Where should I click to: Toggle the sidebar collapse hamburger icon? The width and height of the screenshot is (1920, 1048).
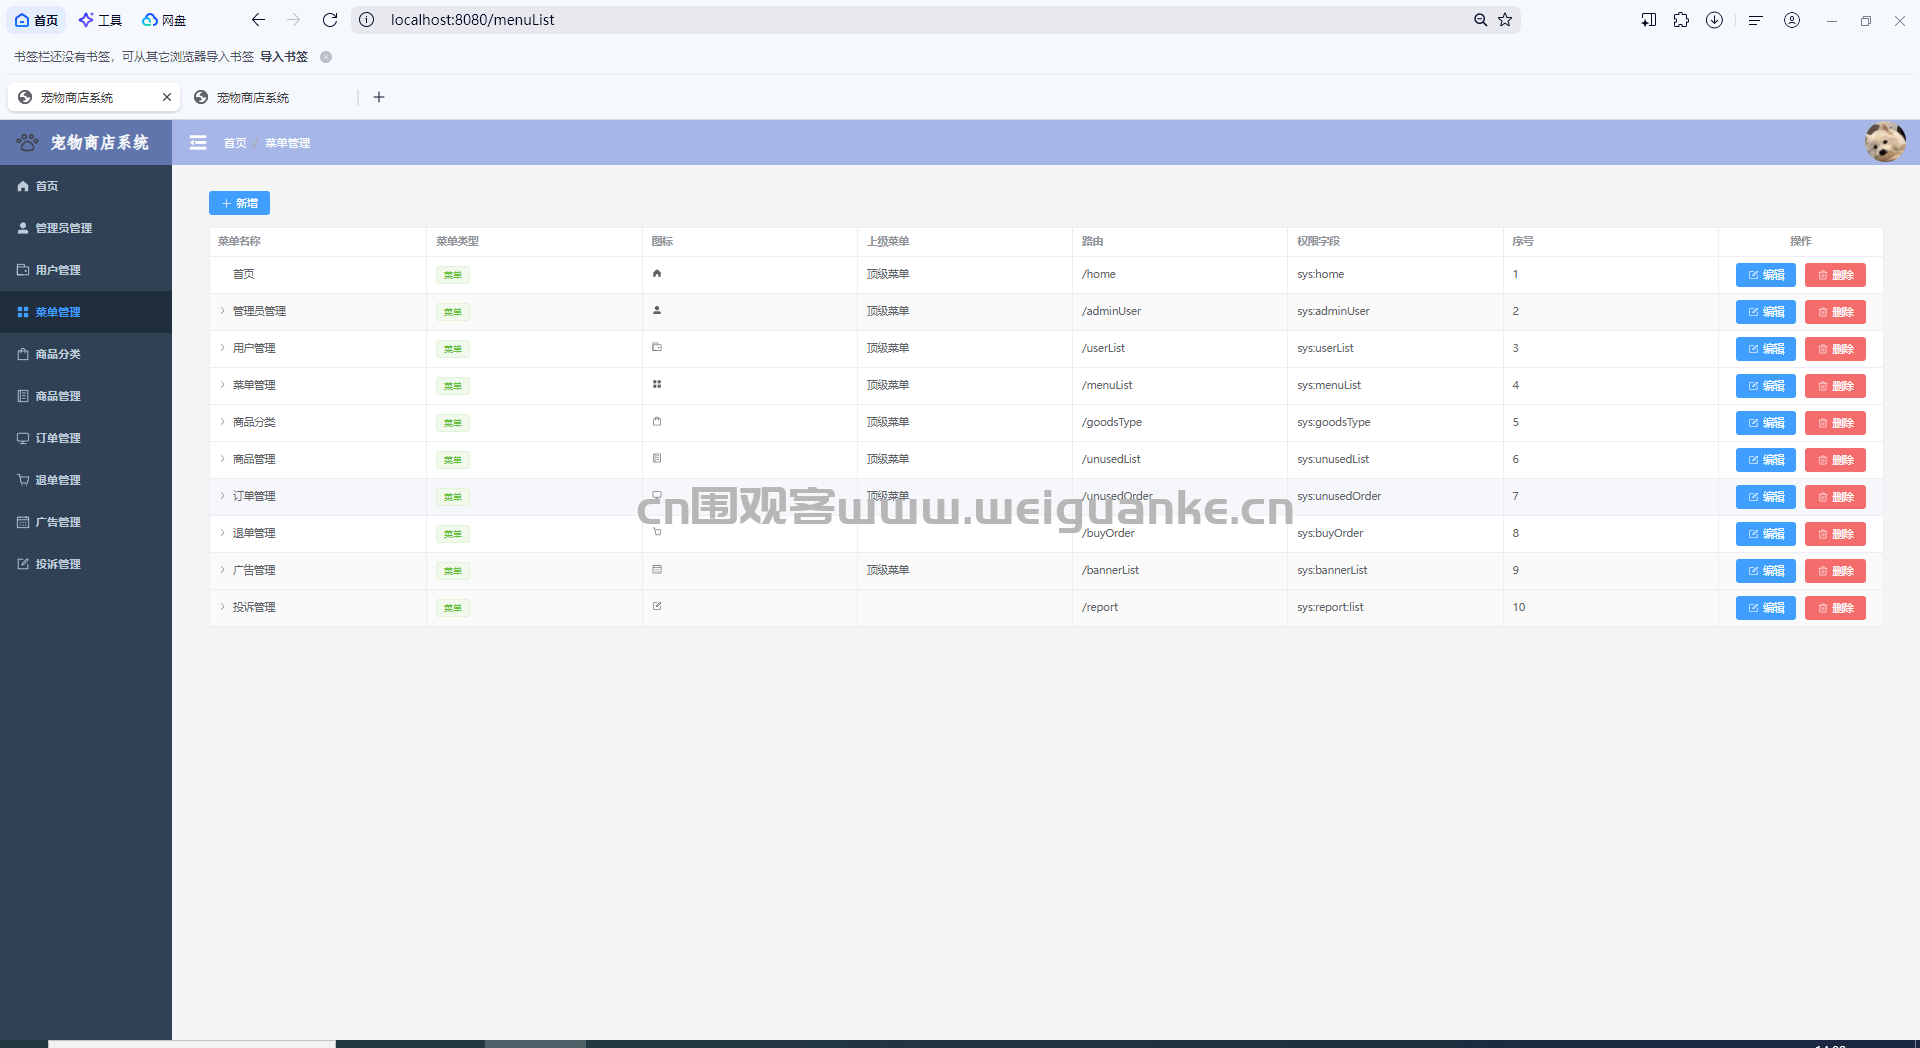198,143
